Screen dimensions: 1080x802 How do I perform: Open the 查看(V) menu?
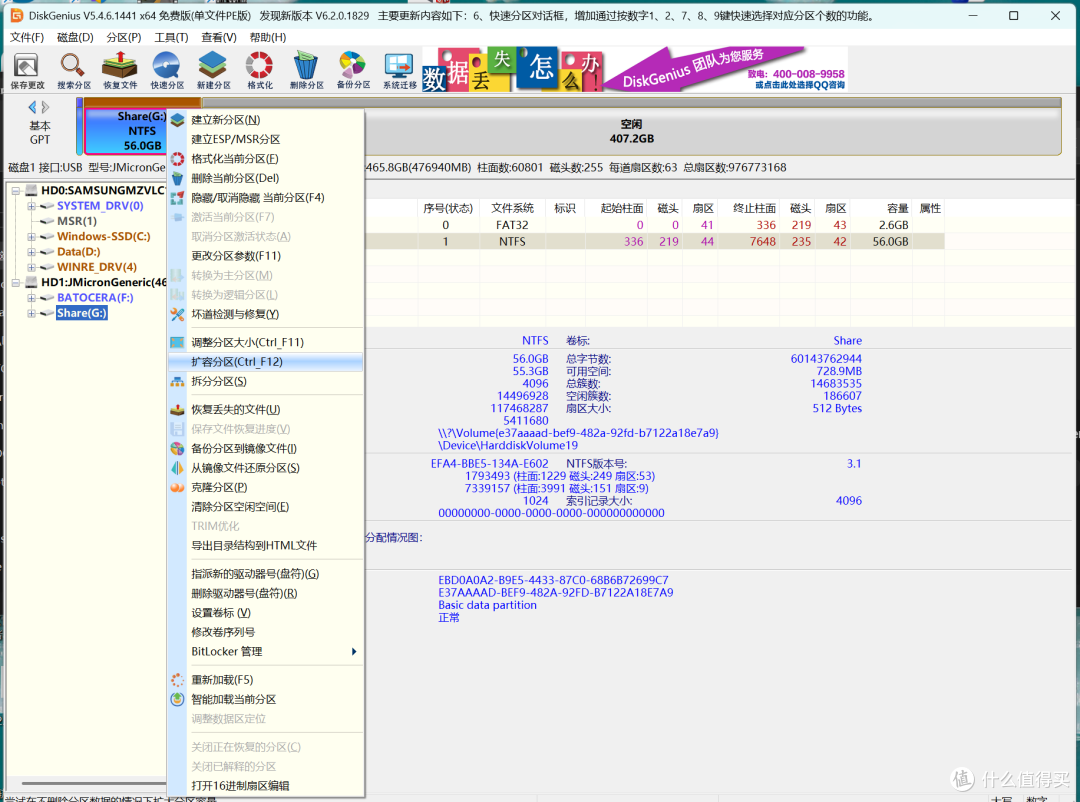[x=219, y=37]
